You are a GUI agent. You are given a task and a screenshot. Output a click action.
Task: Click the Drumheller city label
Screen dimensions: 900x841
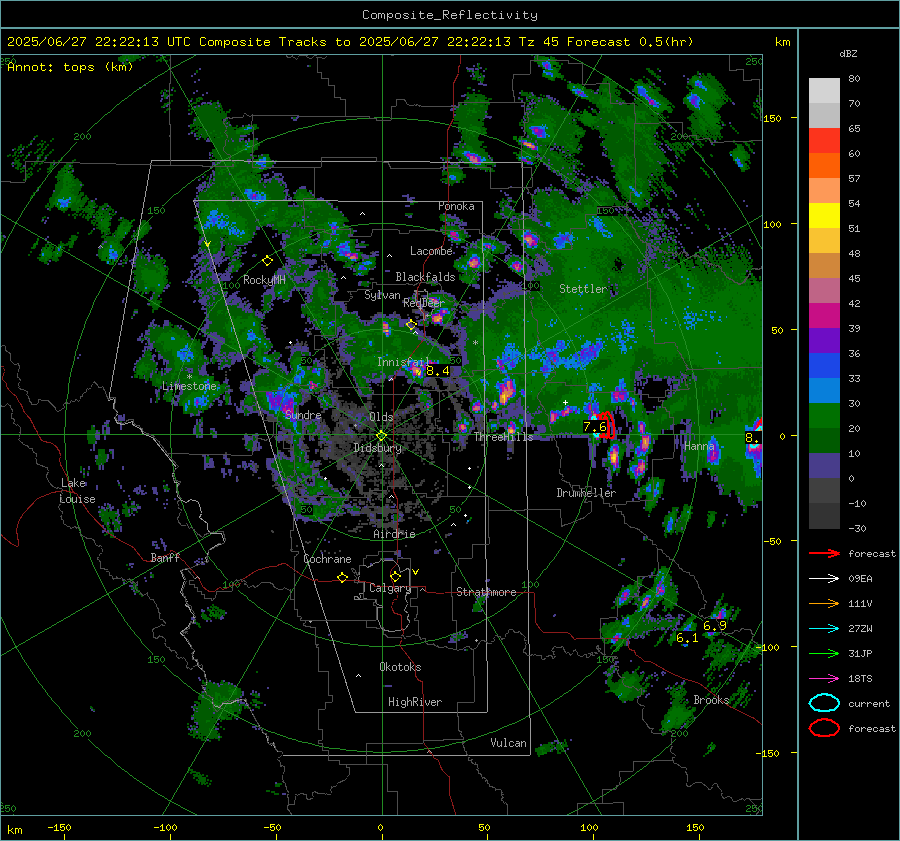pos(586,493)
